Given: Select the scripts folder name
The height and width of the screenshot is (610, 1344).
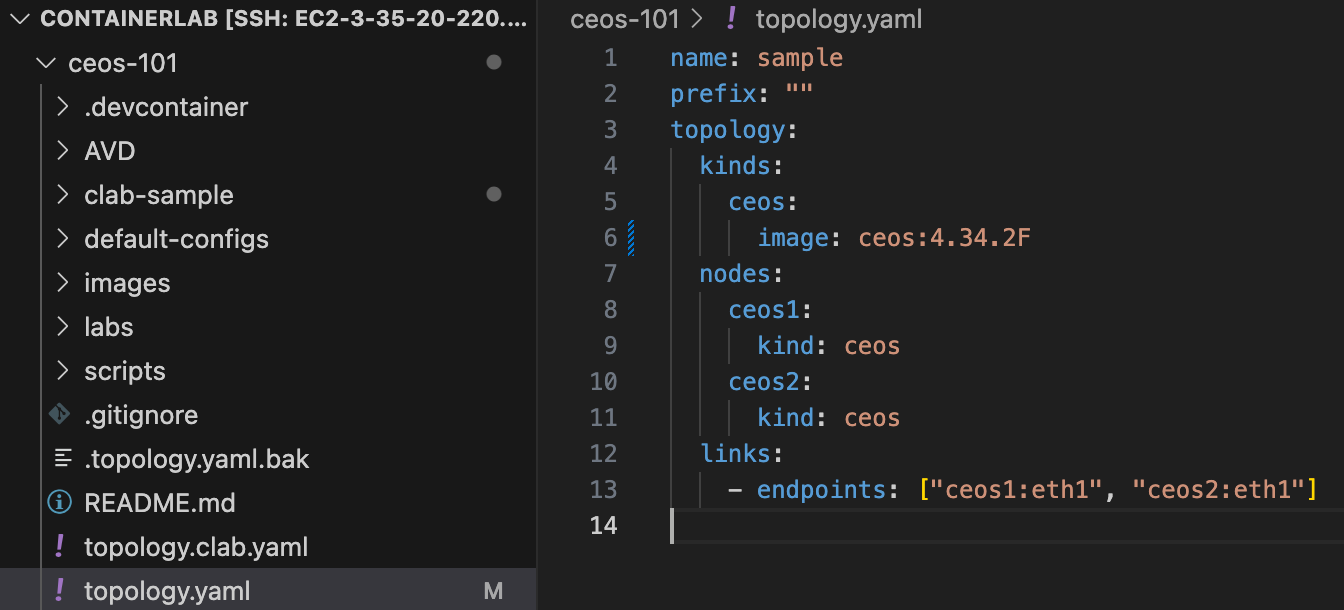Looking at the screenshot, I should [x=125, y=371].
